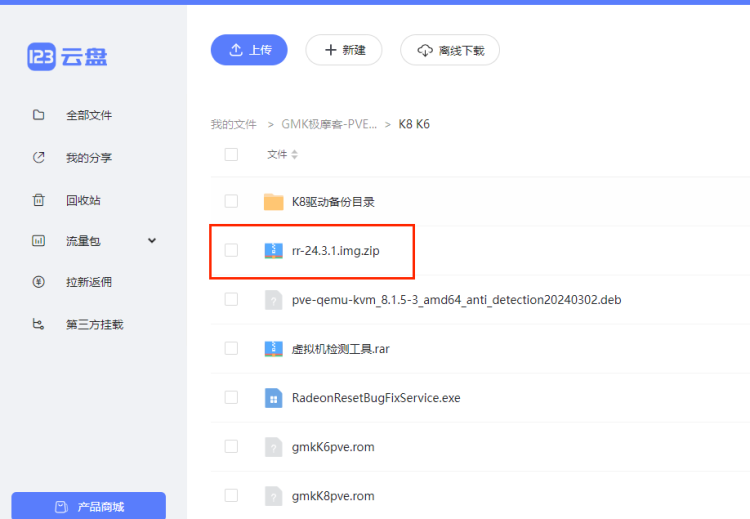This screenshot has height=519, width=750.
Task: Click the 离线下载 button
Action: pos(450,50)
